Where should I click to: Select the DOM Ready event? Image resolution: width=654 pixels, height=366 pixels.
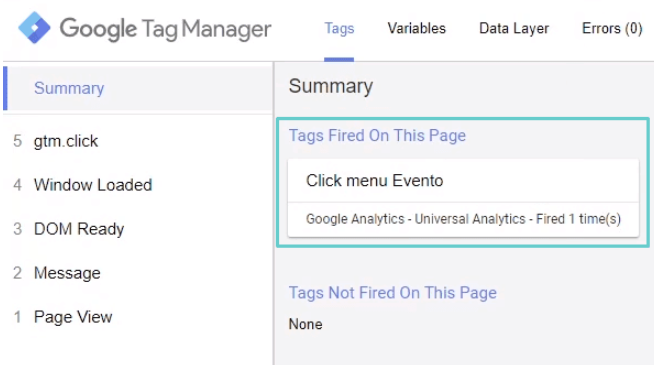138,229
